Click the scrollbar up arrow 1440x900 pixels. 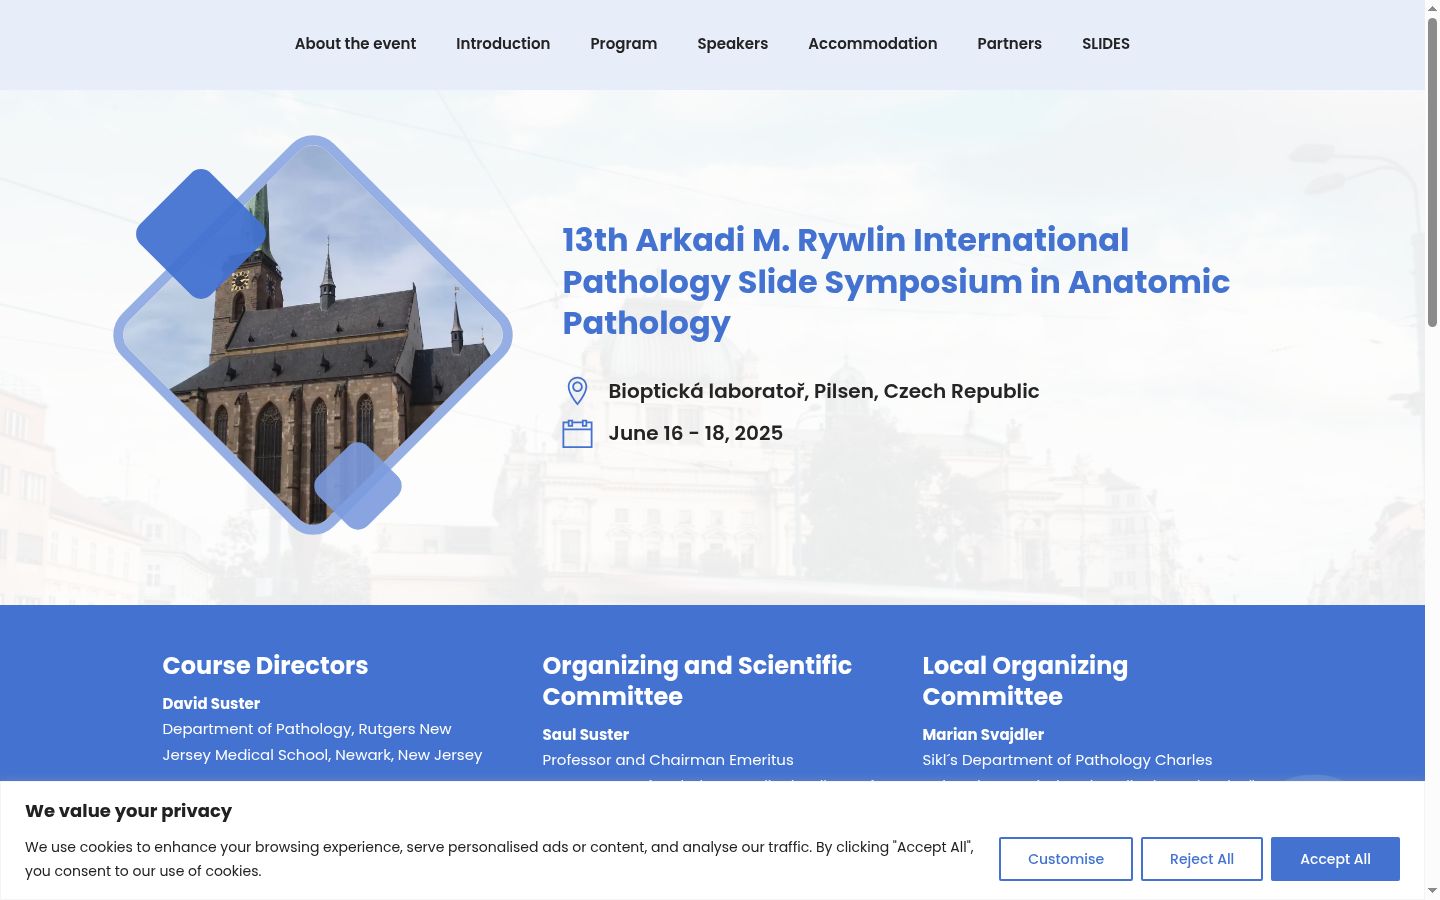1432,7
